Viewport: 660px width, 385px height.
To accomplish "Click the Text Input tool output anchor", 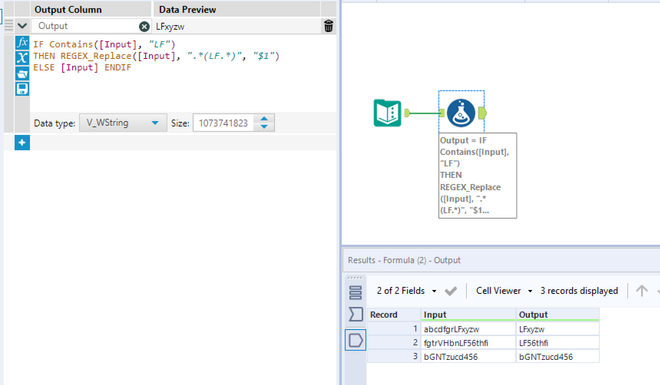I will tap(407, 113).
